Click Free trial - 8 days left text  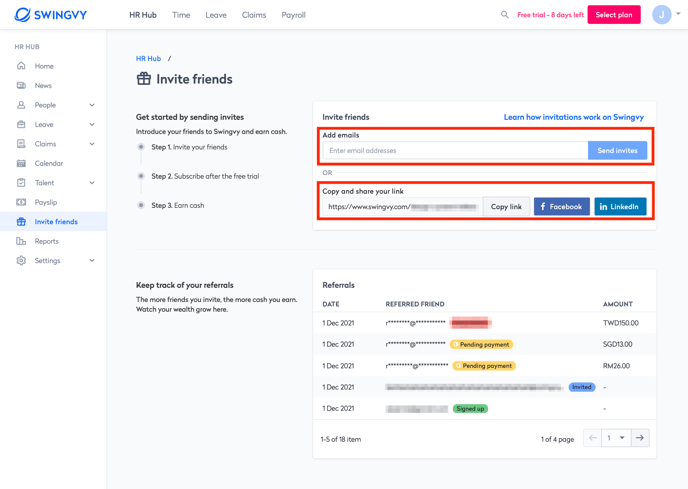tap(550, 15)
